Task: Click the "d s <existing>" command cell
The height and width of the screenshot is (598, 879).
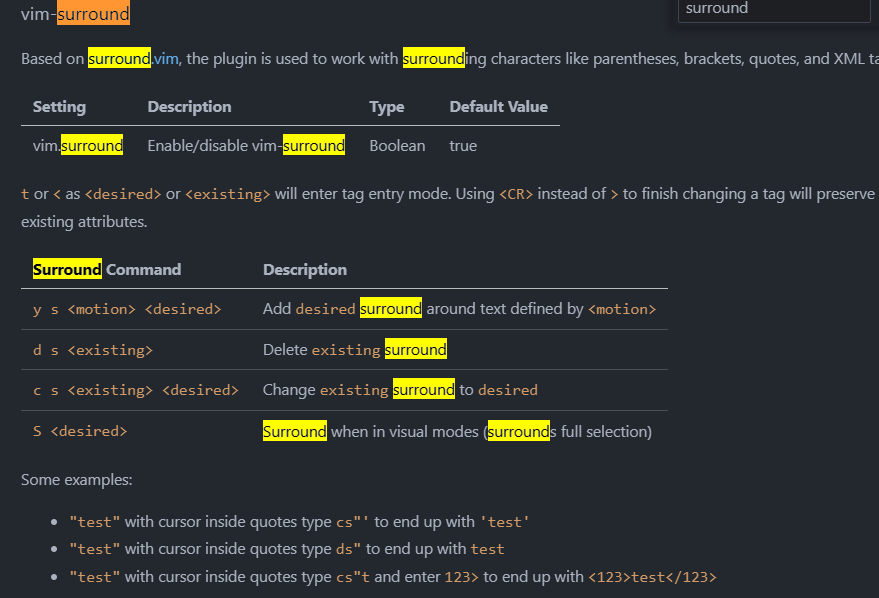Action: pyautogui.click(x=93, y=350)
